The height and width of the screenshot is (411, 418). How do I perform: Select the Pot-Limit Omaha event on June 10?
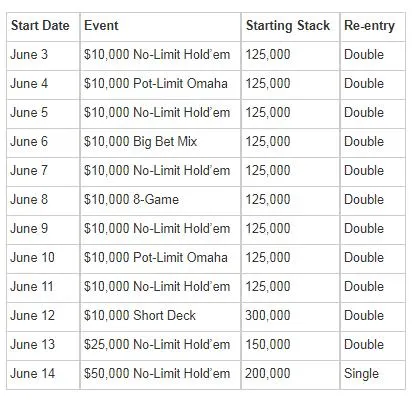point(160,259)
